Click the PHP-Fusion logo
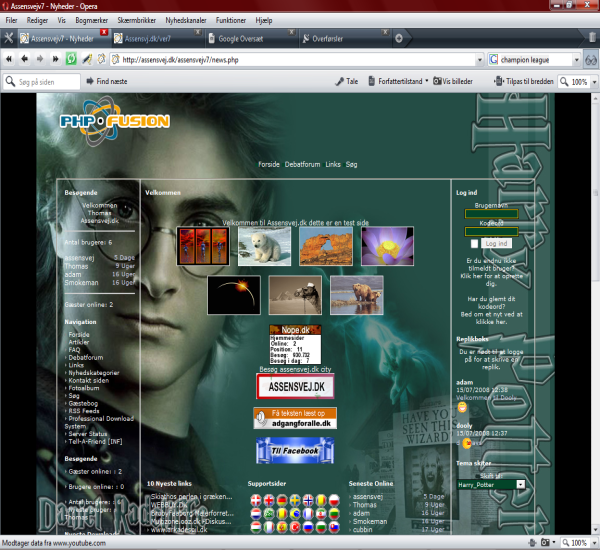This screenshot has width=600, height=550. pos(114,121)
